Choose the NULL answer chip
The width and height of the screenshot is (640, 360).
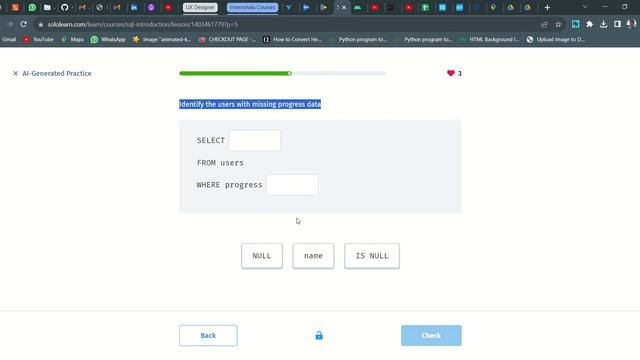click(262, 256)
